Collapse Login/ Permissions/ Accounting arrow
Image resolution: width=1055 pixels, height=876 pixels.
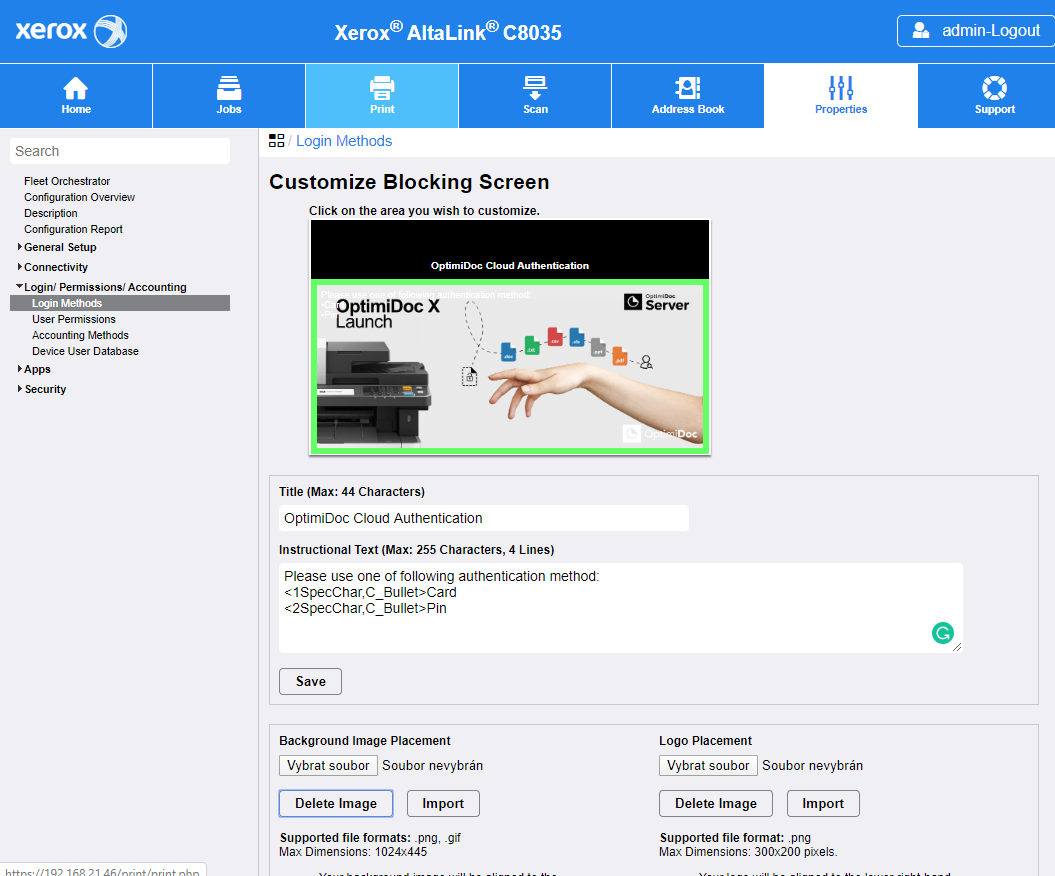(20, 287)
